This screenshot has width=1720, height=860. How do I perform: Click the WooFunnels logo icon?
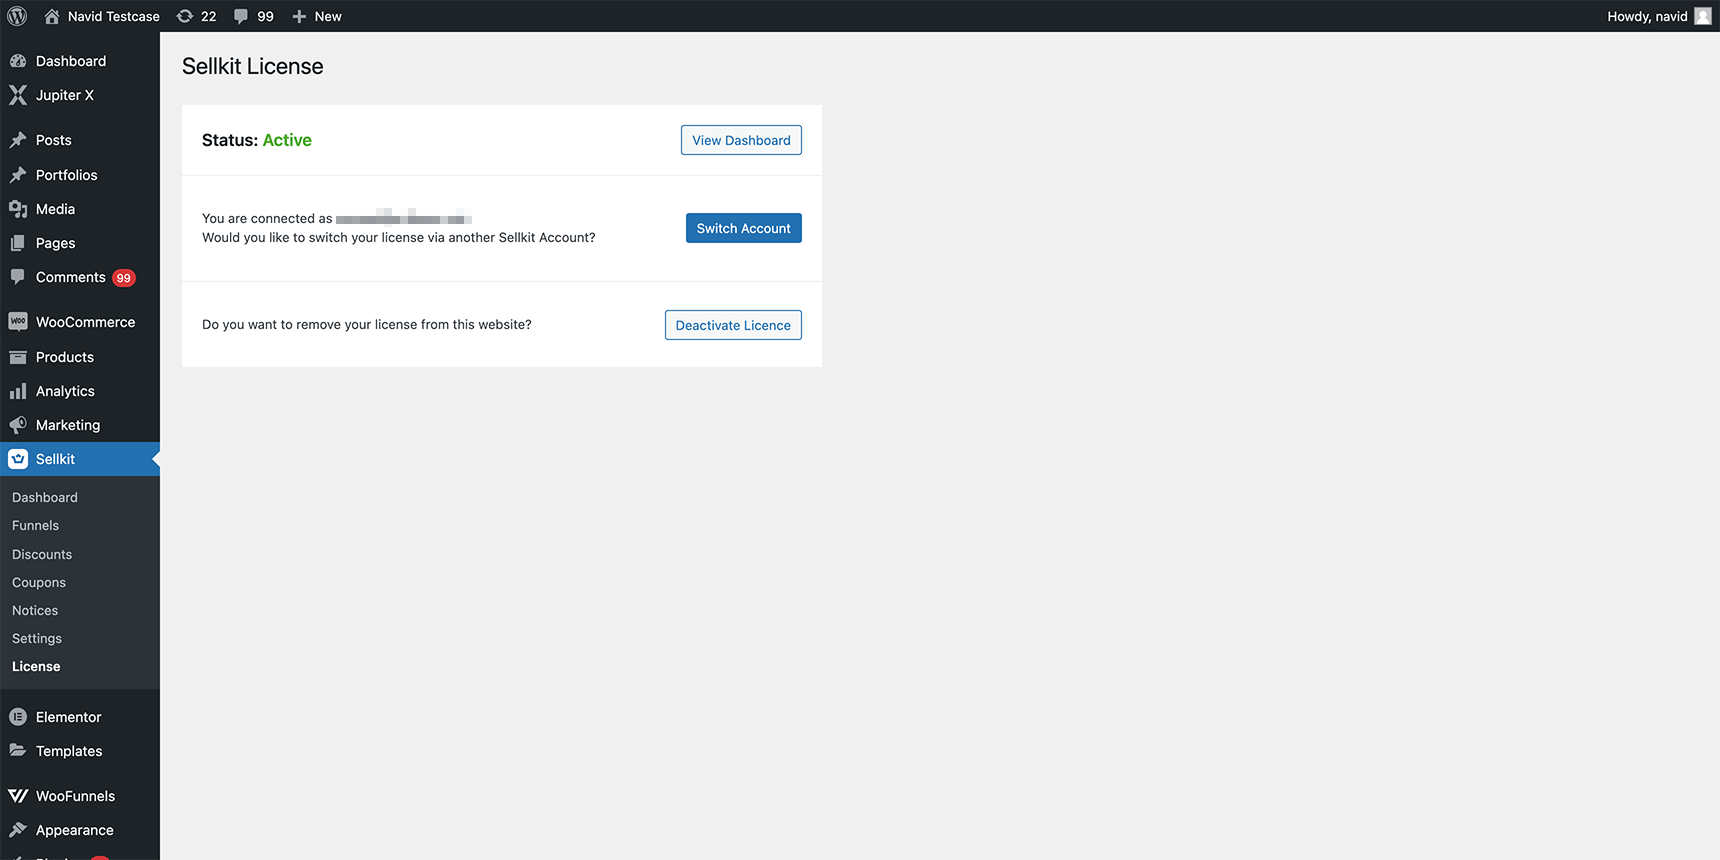tap(18, 796)
